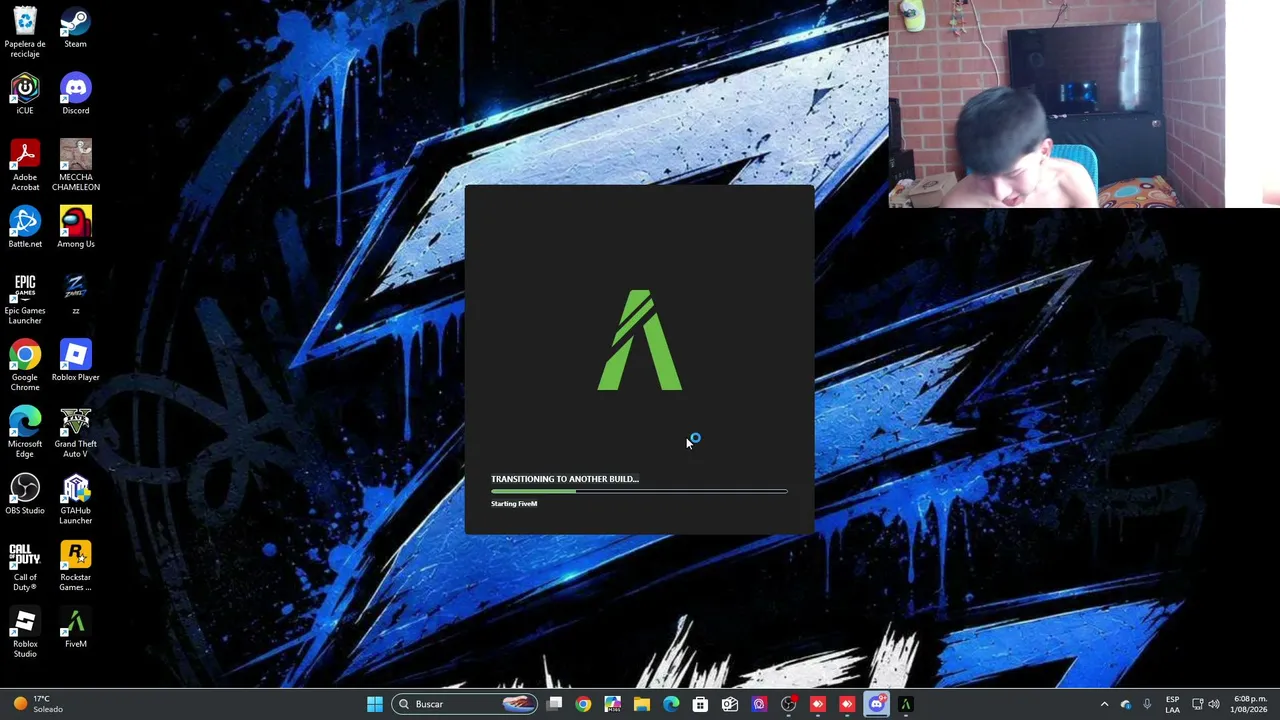Select the MECCHA CHAMELEON desktop icon
1280x720 pixels.
click(x=75, y=166)
